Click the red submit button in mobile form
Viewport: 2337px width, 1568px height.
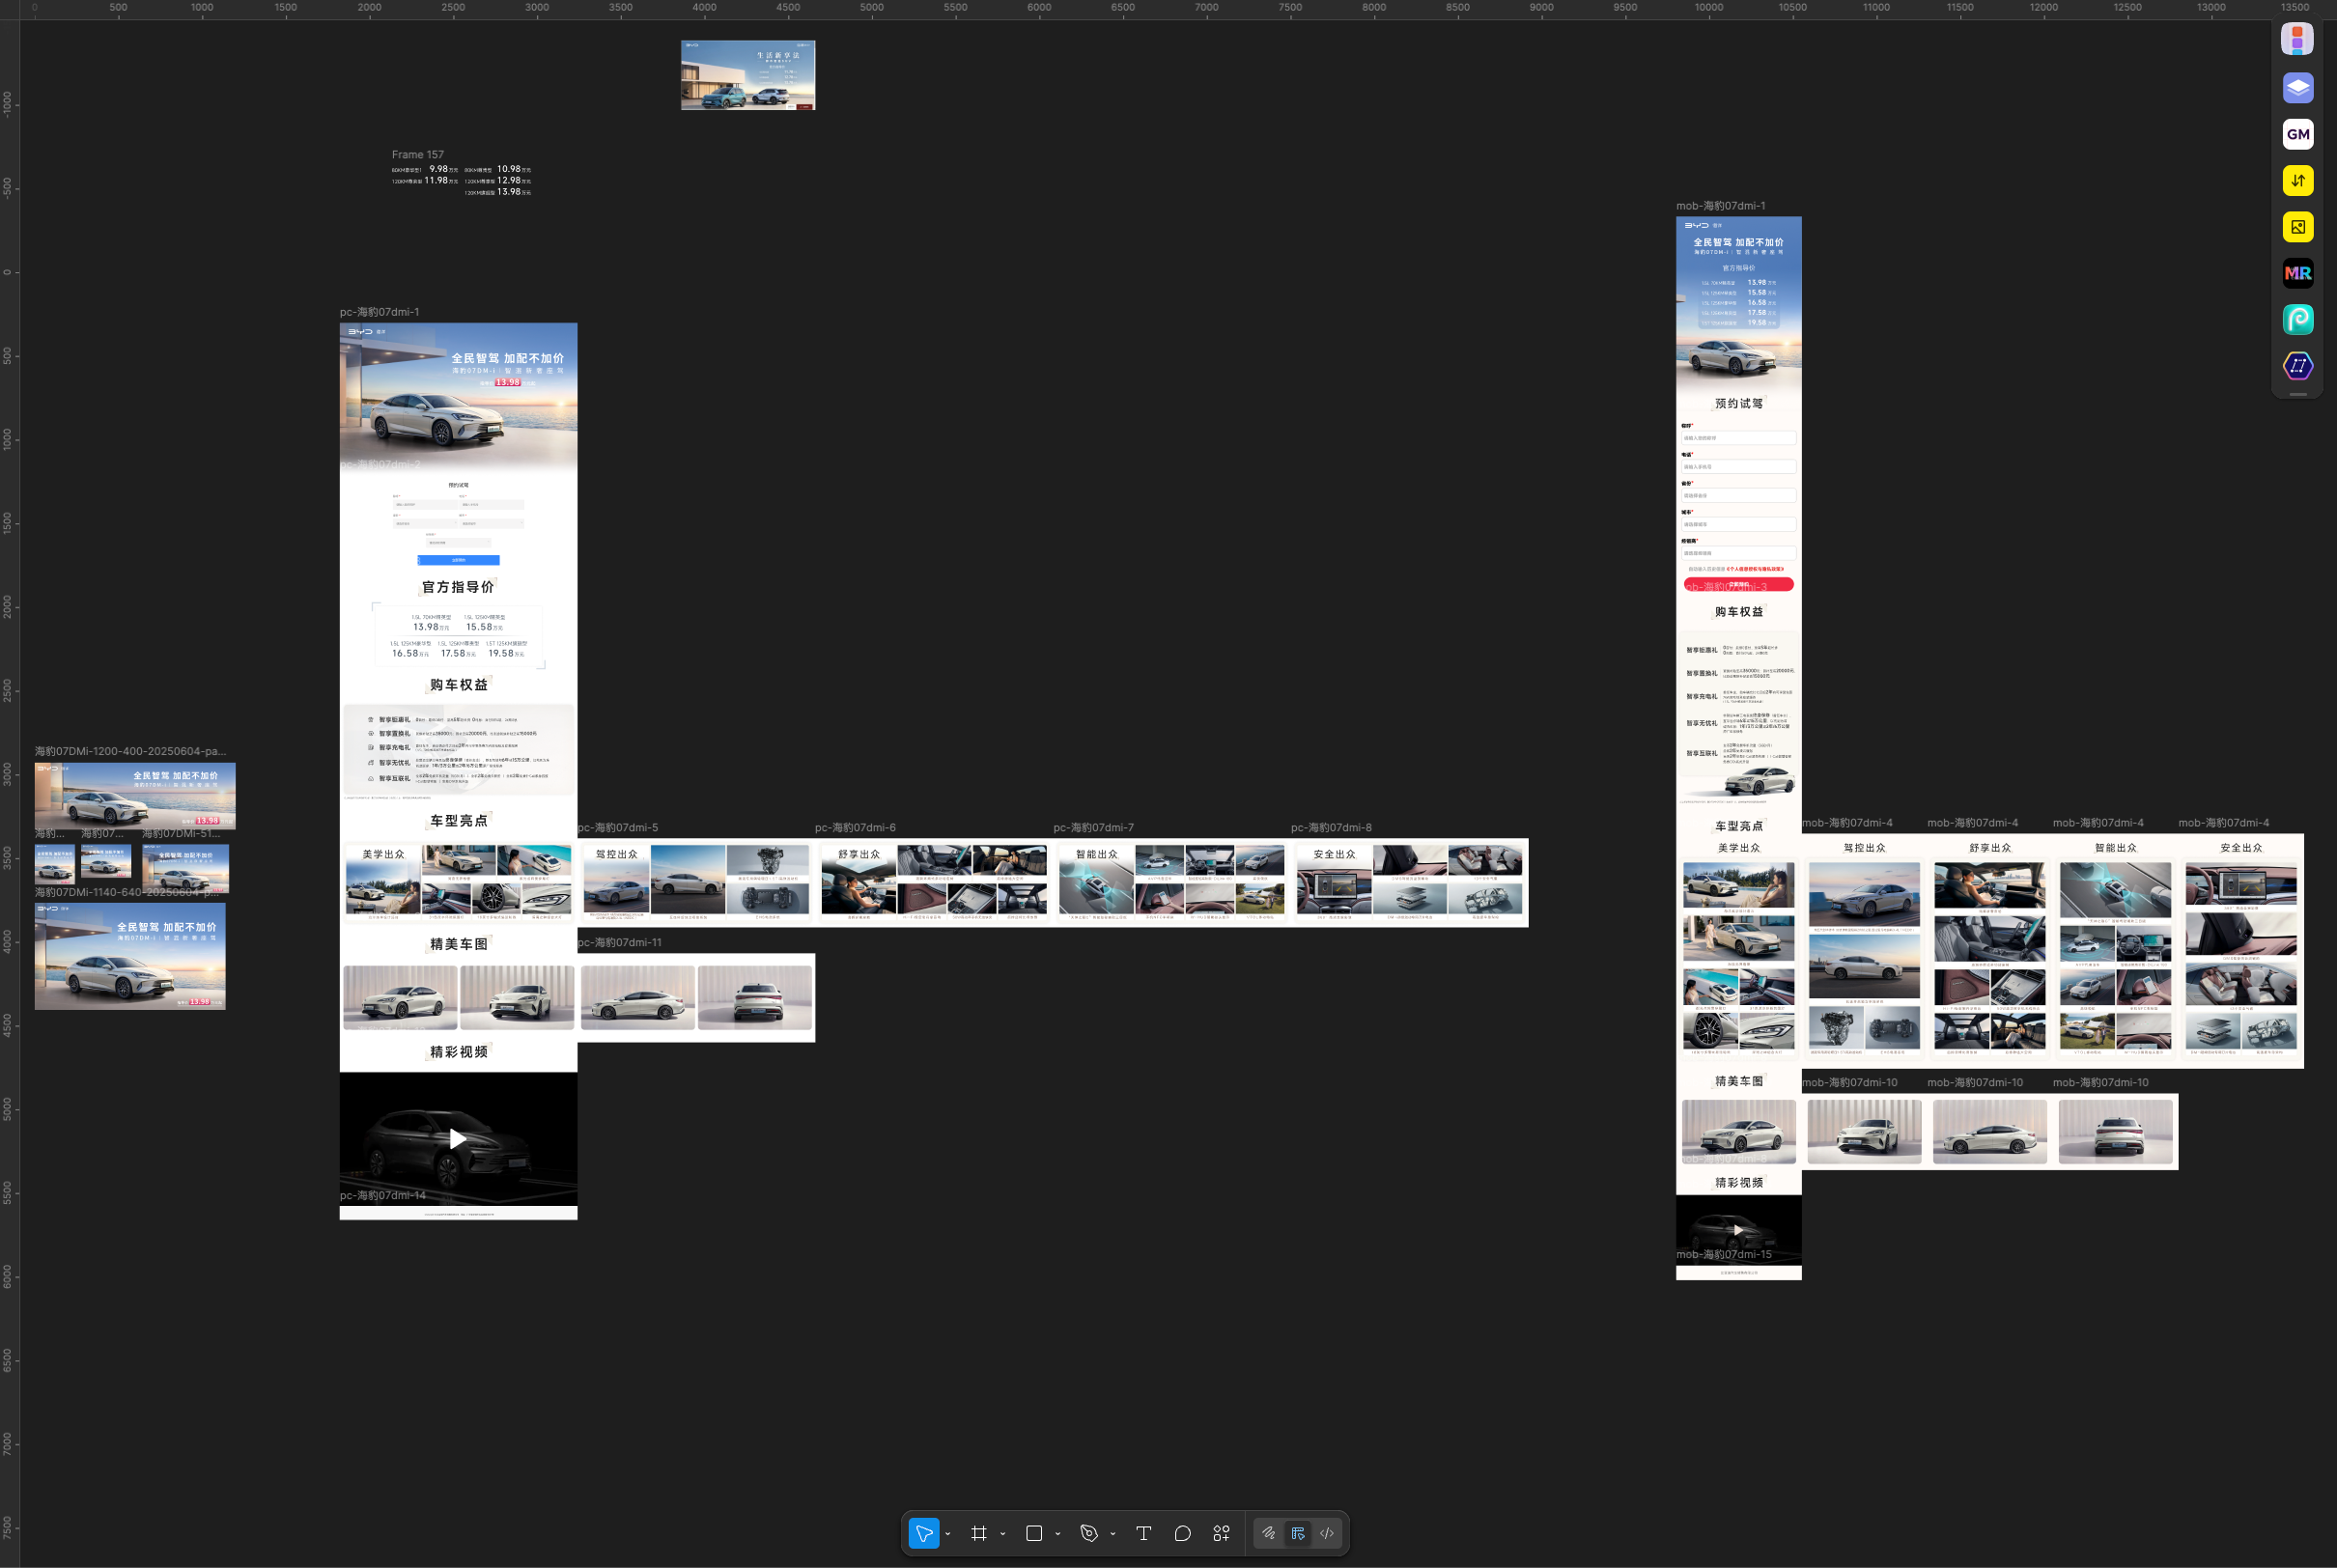coord(1739,584)
